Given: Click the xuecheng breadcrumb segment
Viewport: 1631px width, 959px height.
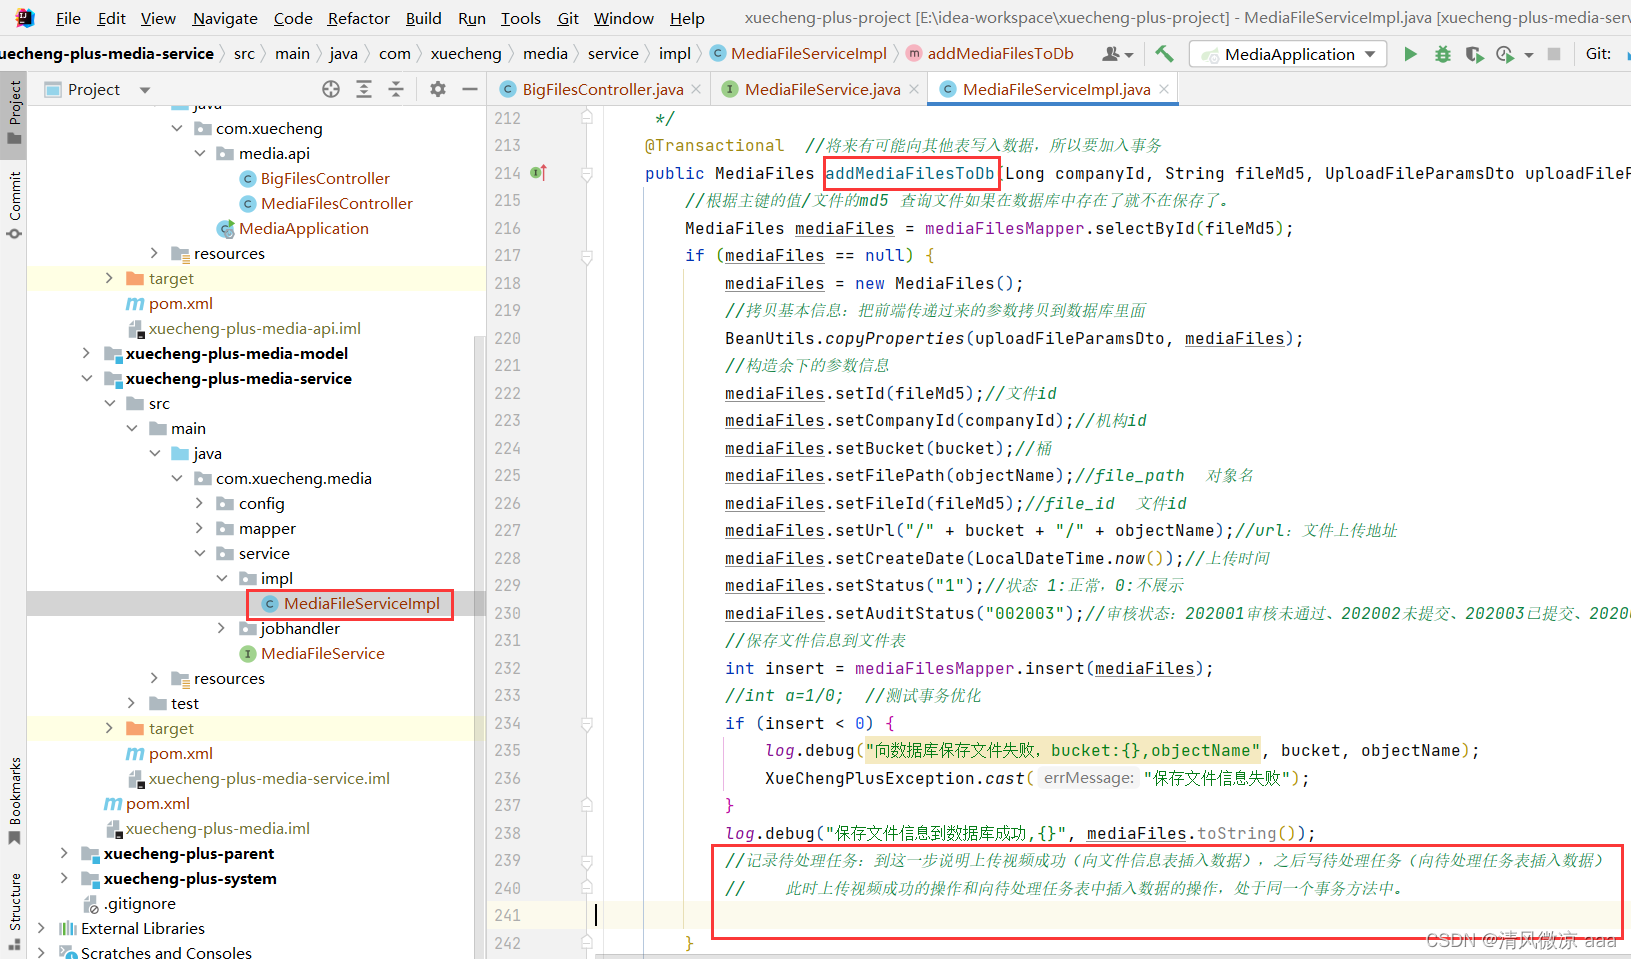Looking at the screenshot, I should coord(466,54).
